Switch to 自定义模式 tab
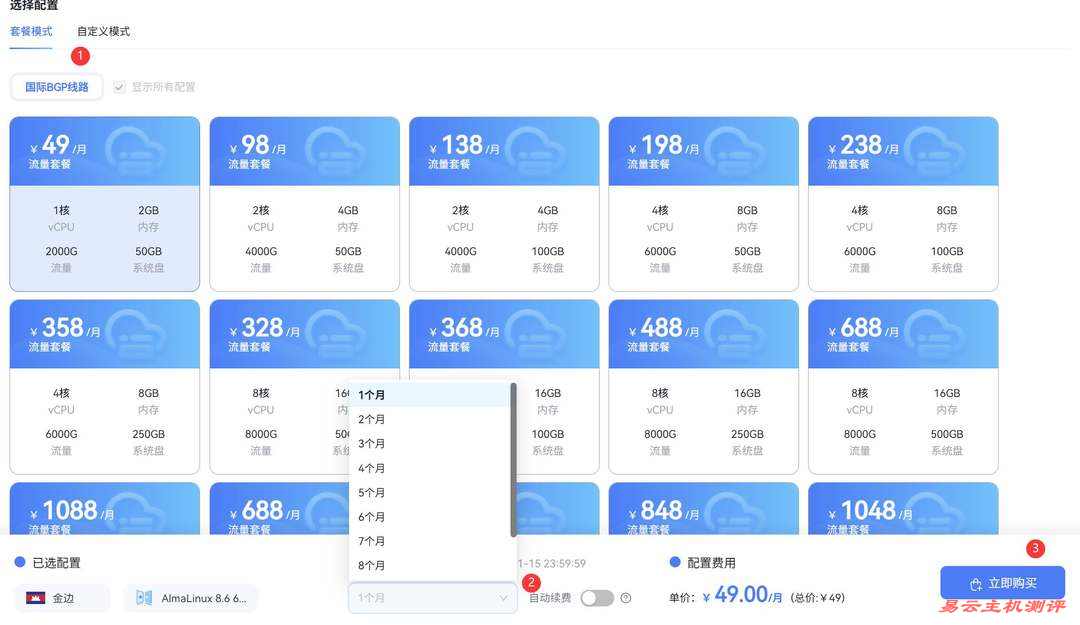The image size is (1080, 625). pyautogui.click(x=103, y=31)
